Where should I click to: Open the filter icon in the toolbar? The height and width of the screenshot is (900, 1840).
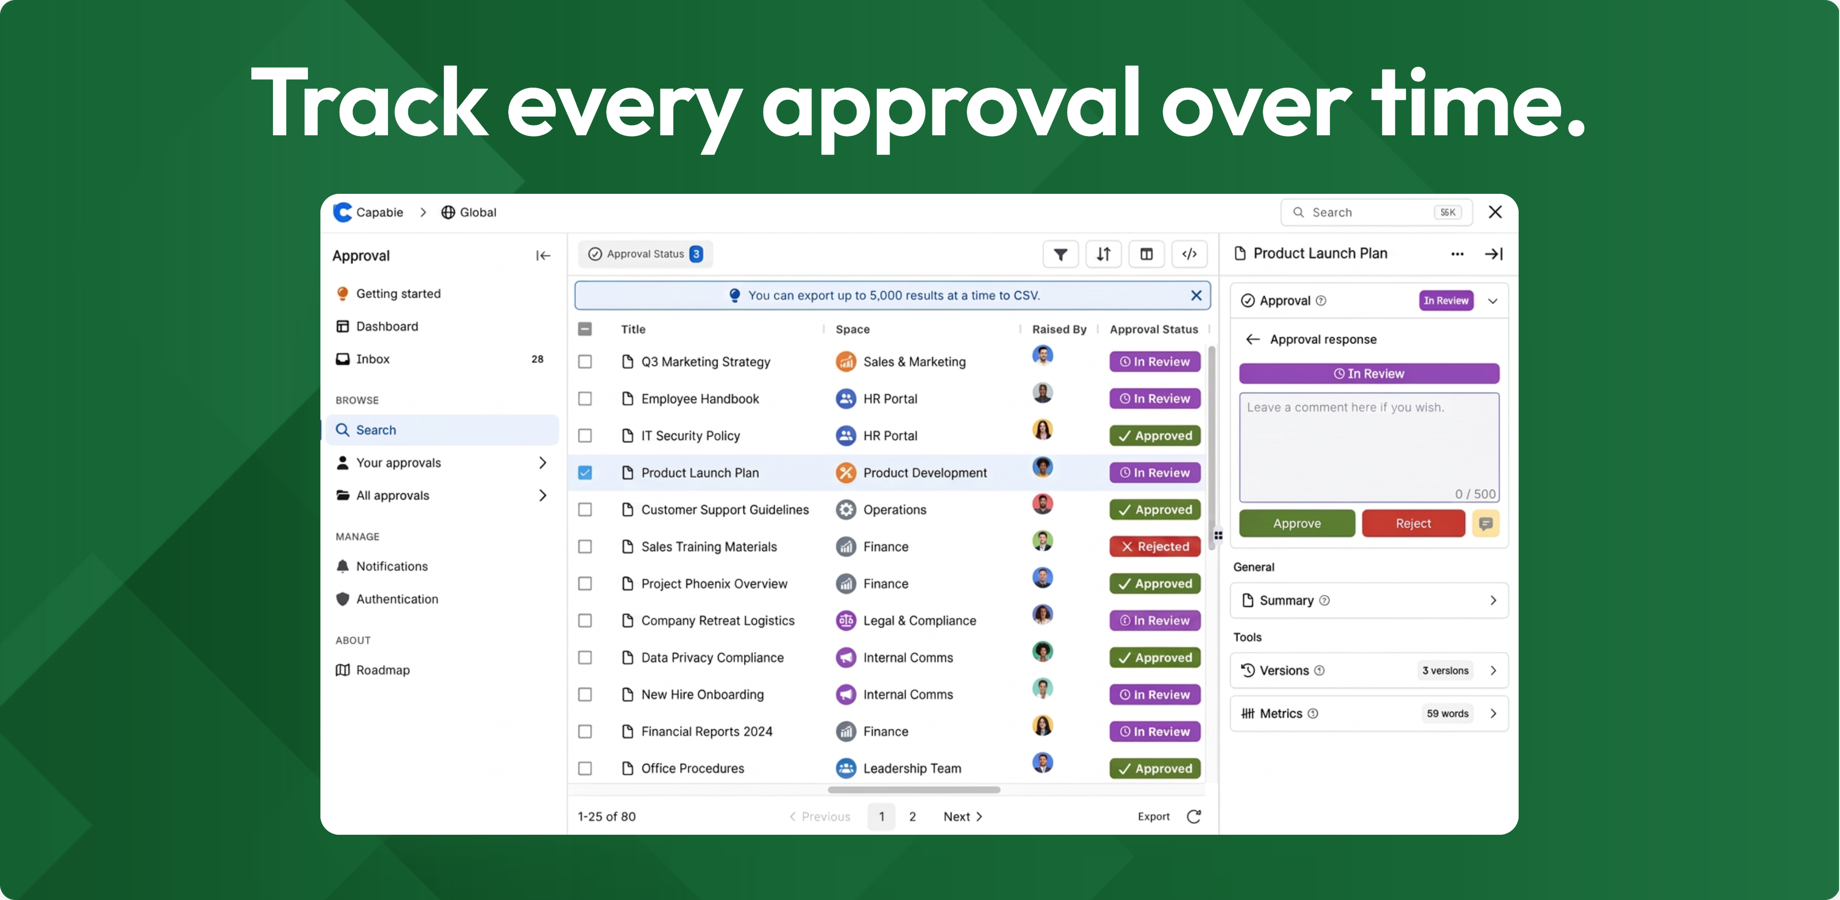pos(1060,254)
